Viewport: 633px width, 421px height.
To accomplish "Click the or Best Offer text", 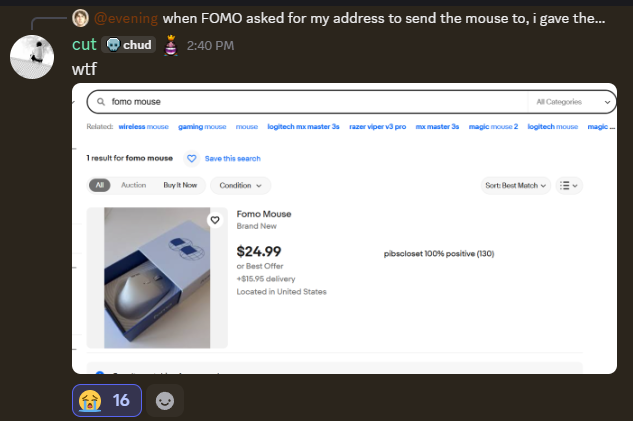I will (260, 266).
